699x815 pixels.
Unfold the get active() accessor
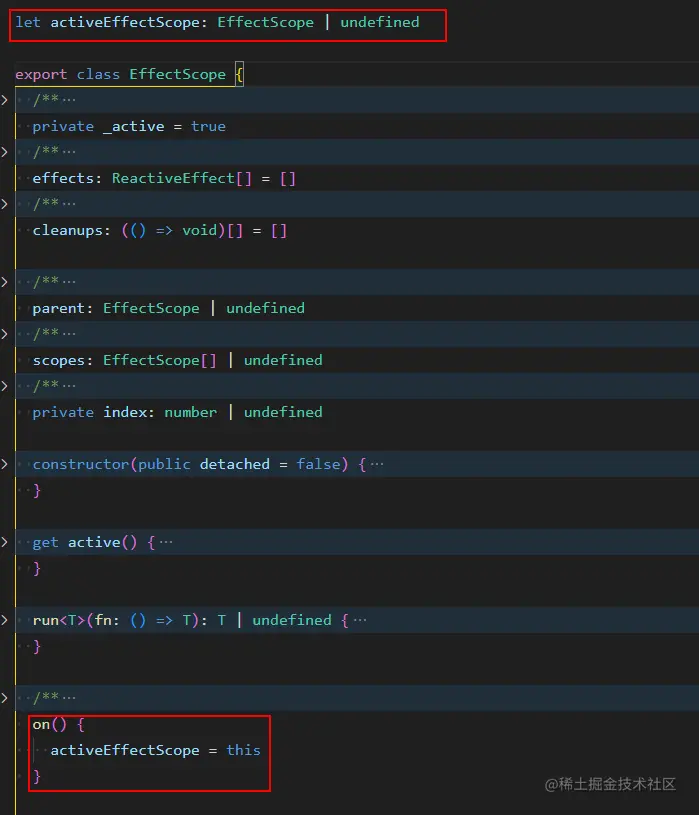pos(5,542)
